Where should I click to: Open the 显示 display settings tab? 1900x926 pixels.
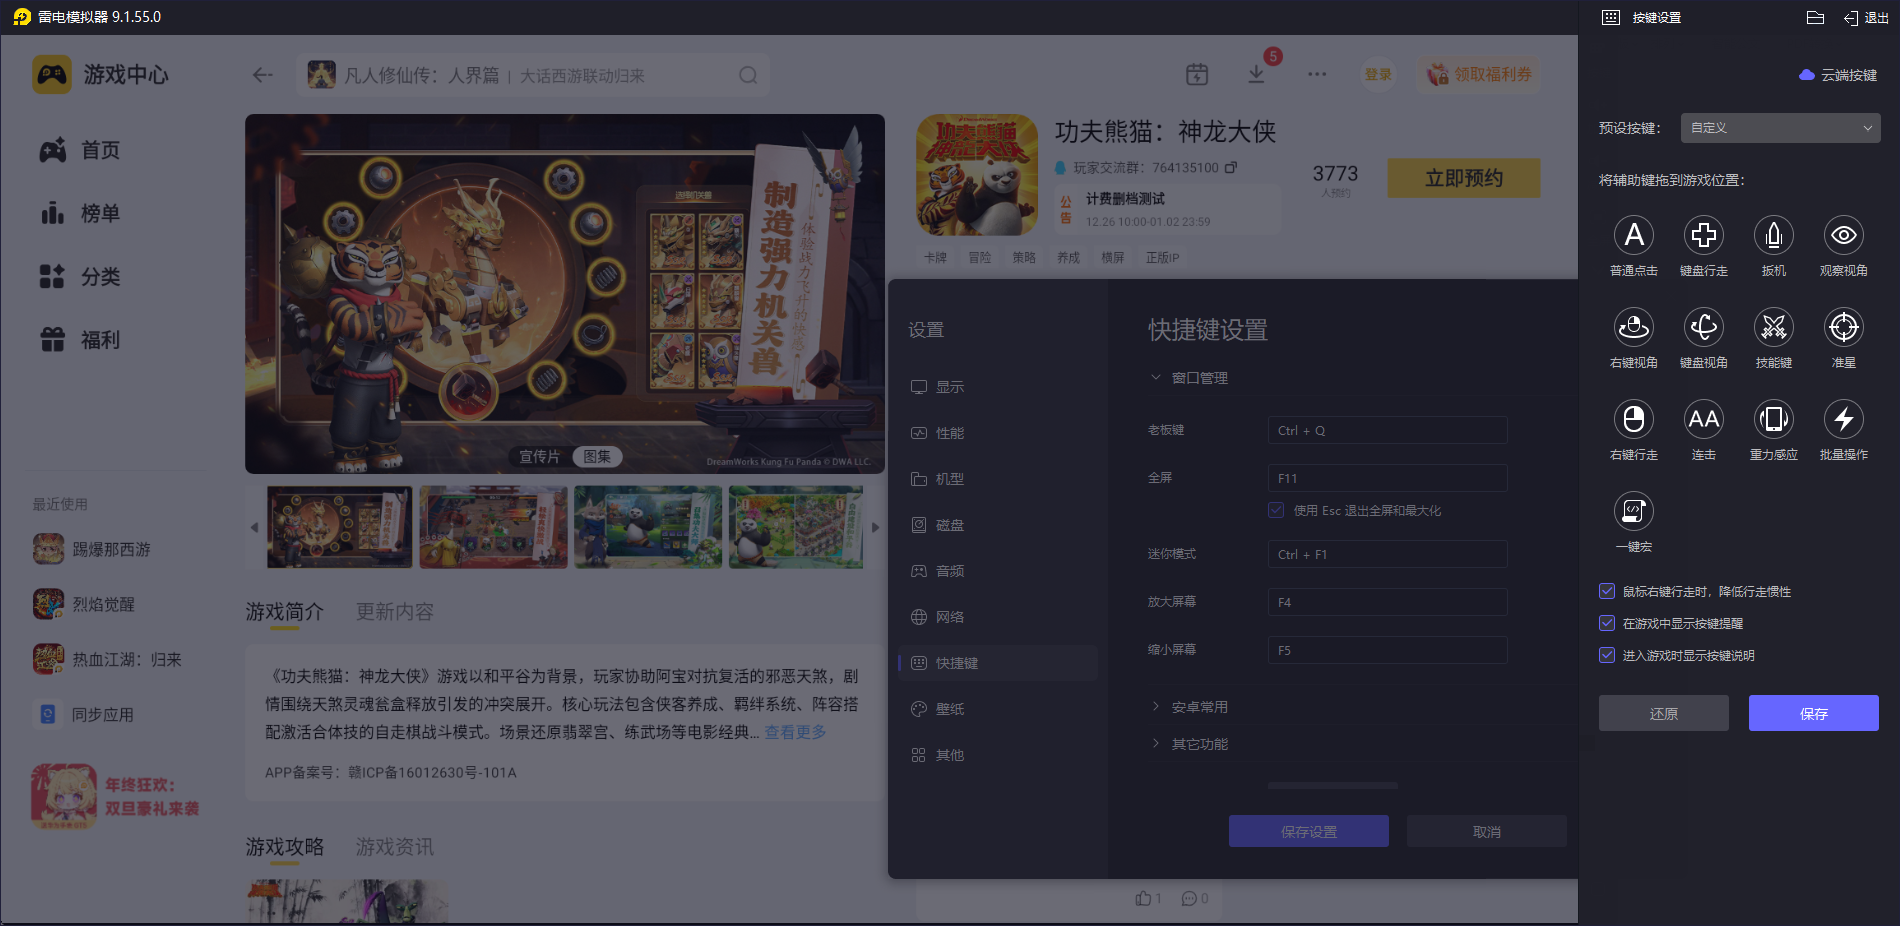click(x=998, y=387)
